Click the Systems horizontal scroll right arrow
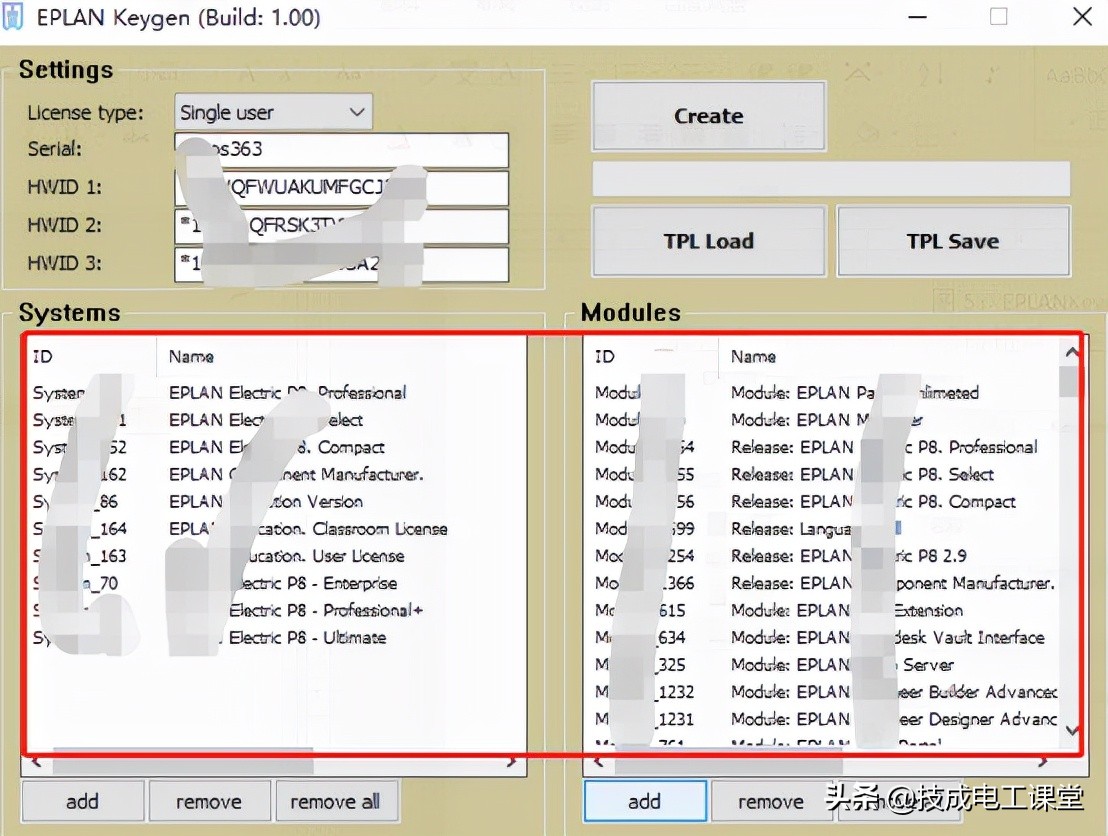Screen dimensions: 1108x836 pyautogui.click(x=512, y=763)
